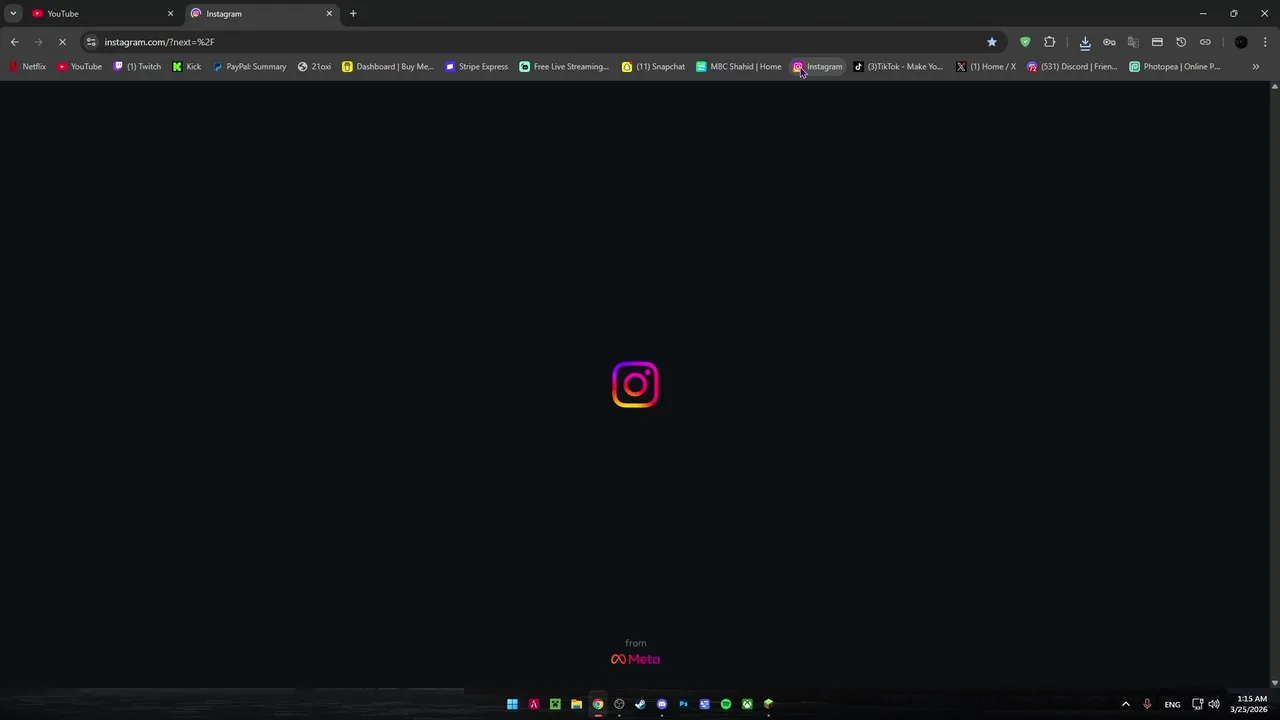
Task: Open the Discord | Friends bookmark
Action: click(x=1073, y=67)
